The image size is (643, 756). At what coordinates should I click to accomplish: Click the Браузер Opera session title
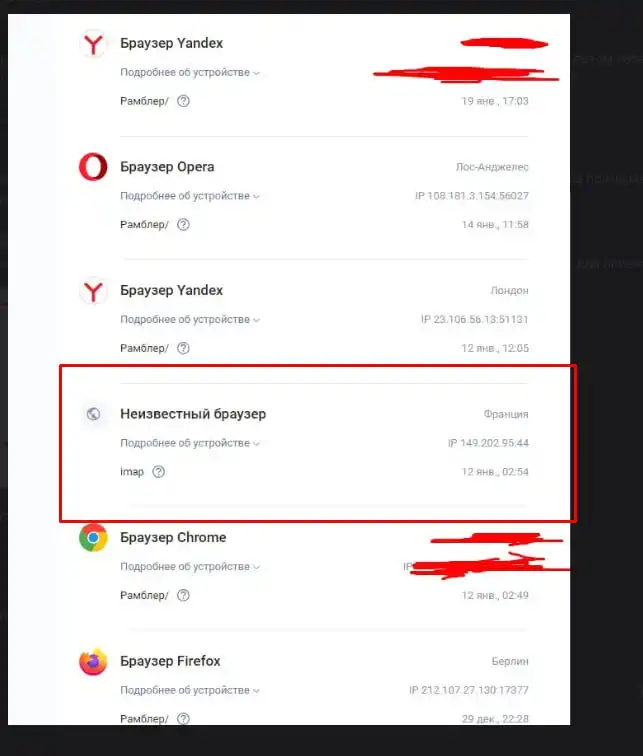coord(167,167)
